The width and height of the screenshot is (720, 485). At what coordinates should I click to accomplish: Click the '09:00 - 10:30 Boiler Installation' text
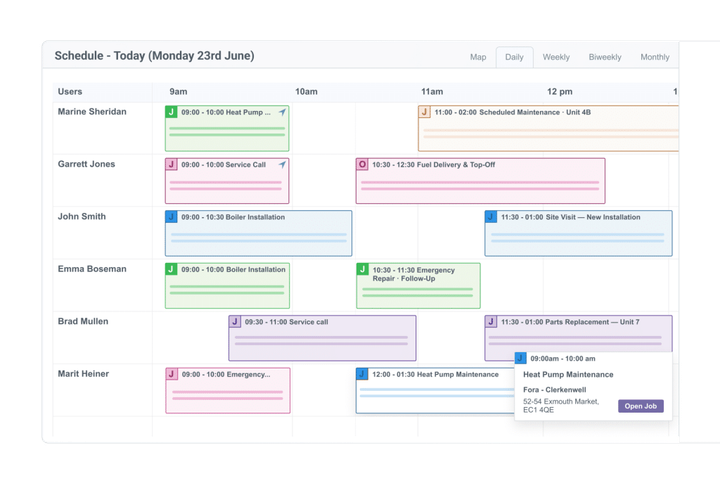[233, 217]
